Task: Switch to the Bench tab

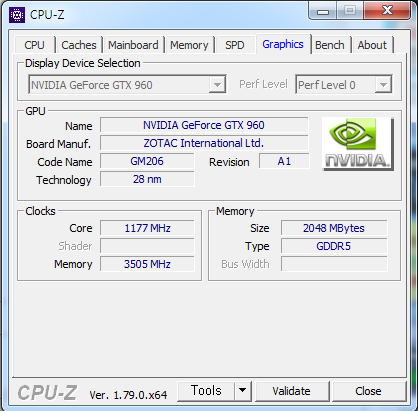Action: (330, 45)
